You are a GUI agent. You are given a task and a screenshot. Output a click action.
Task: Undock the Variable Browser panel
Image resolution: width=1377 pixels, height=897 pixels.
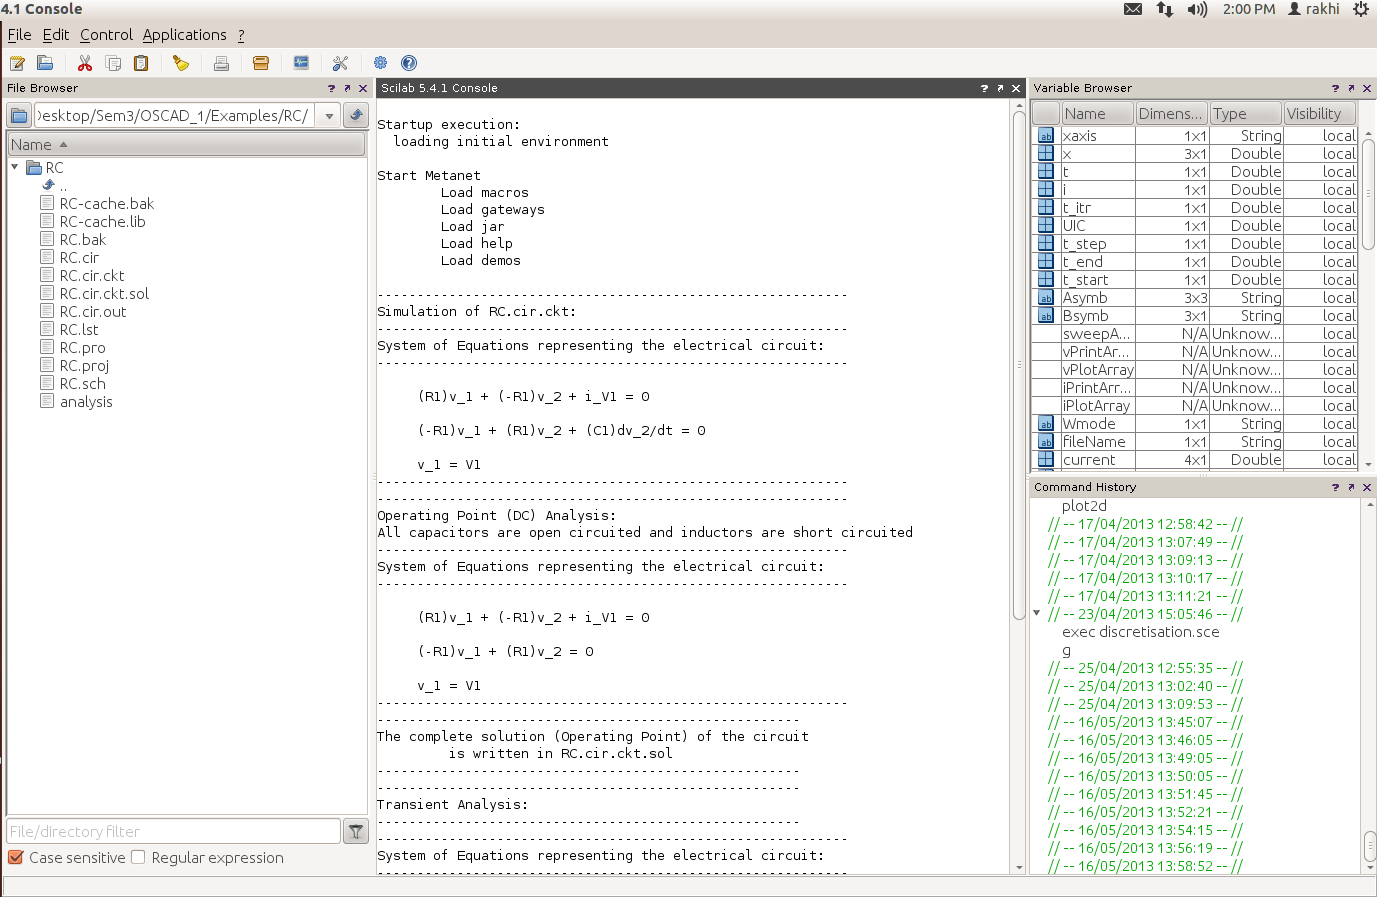[x=1351, y=88]
